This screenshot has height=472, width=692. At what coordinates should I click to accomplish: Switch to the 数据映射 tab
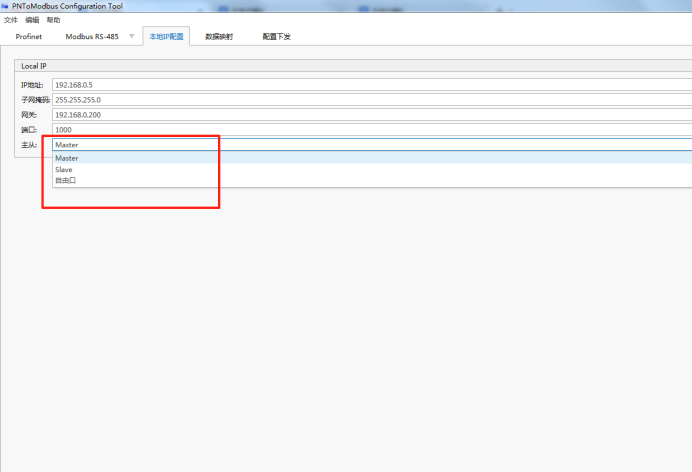(x=219, y=37)
